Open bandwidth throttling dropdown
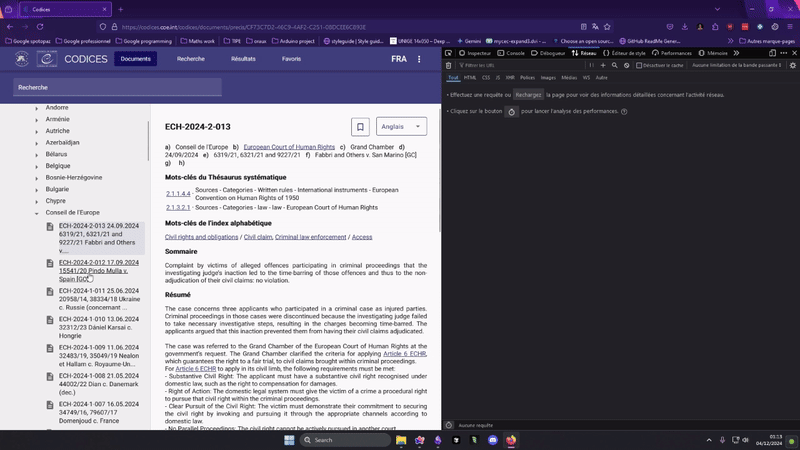The image size is (800, 450). (x=736, y=65)
